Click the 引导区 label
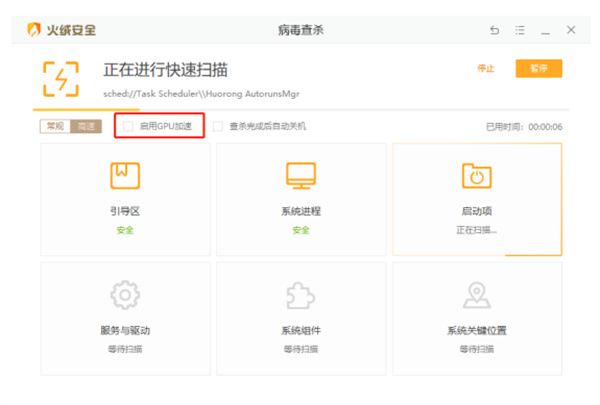Screen dimensions: 600x405 125,211
